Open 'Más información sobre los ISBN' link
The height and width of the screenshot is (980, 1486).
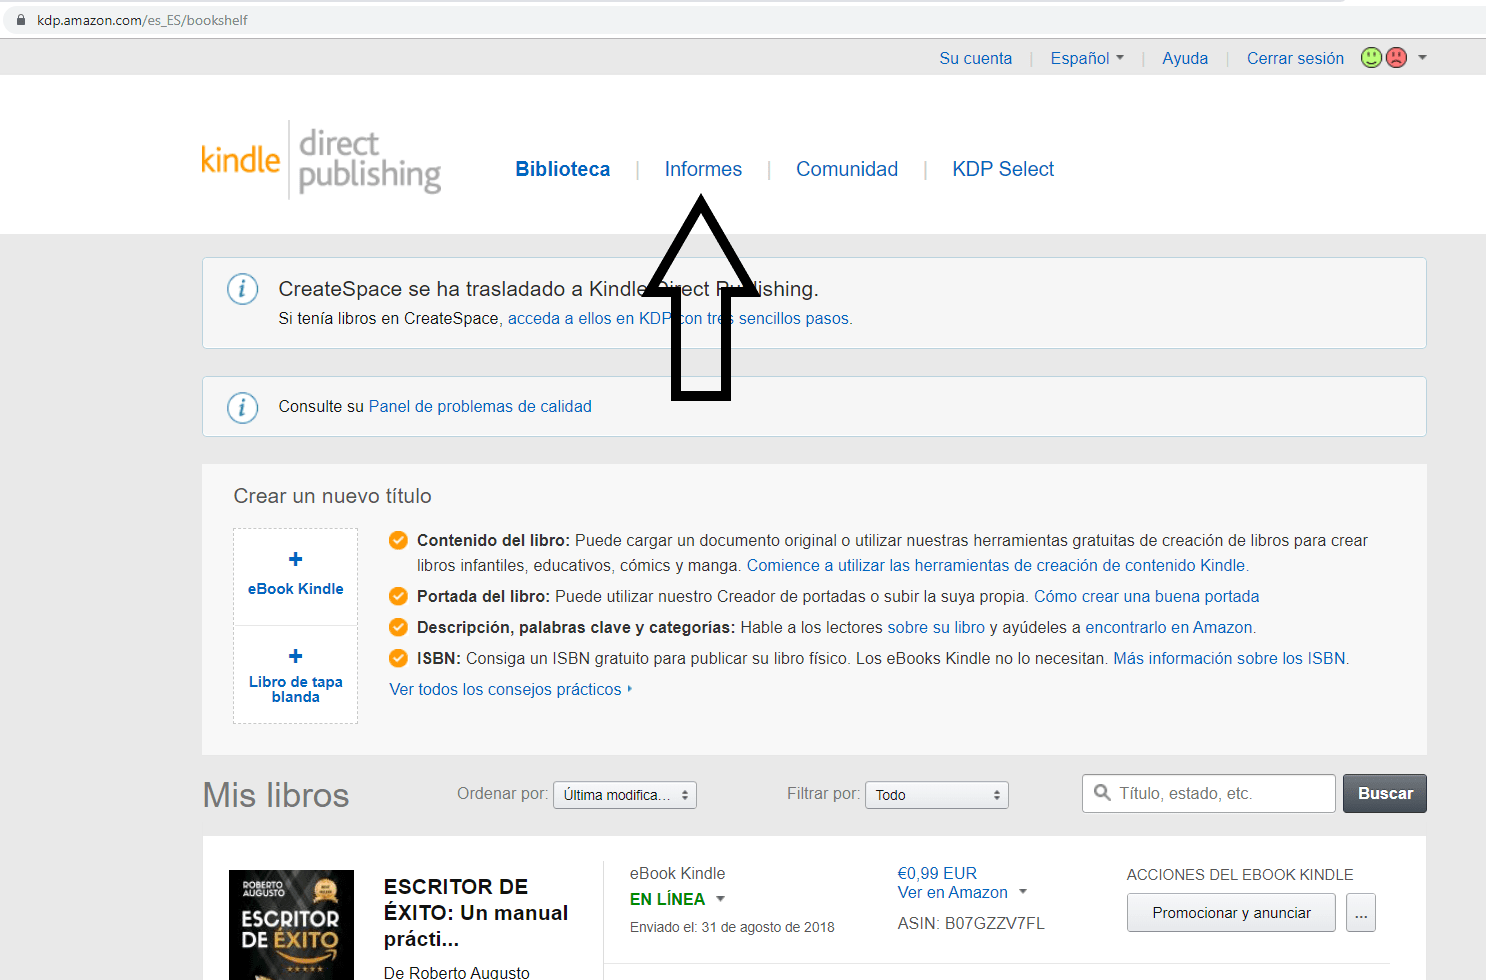tap(1229, 658)
